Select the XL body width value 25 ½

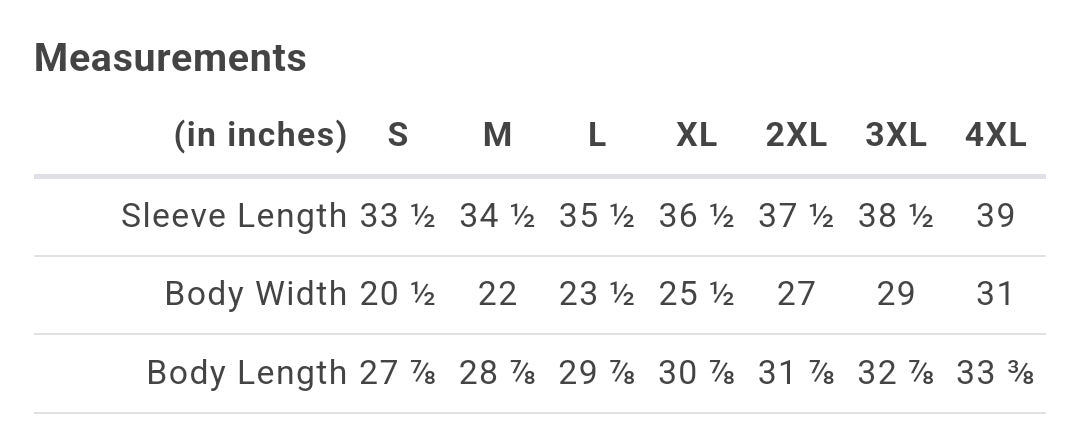[696, 294]
